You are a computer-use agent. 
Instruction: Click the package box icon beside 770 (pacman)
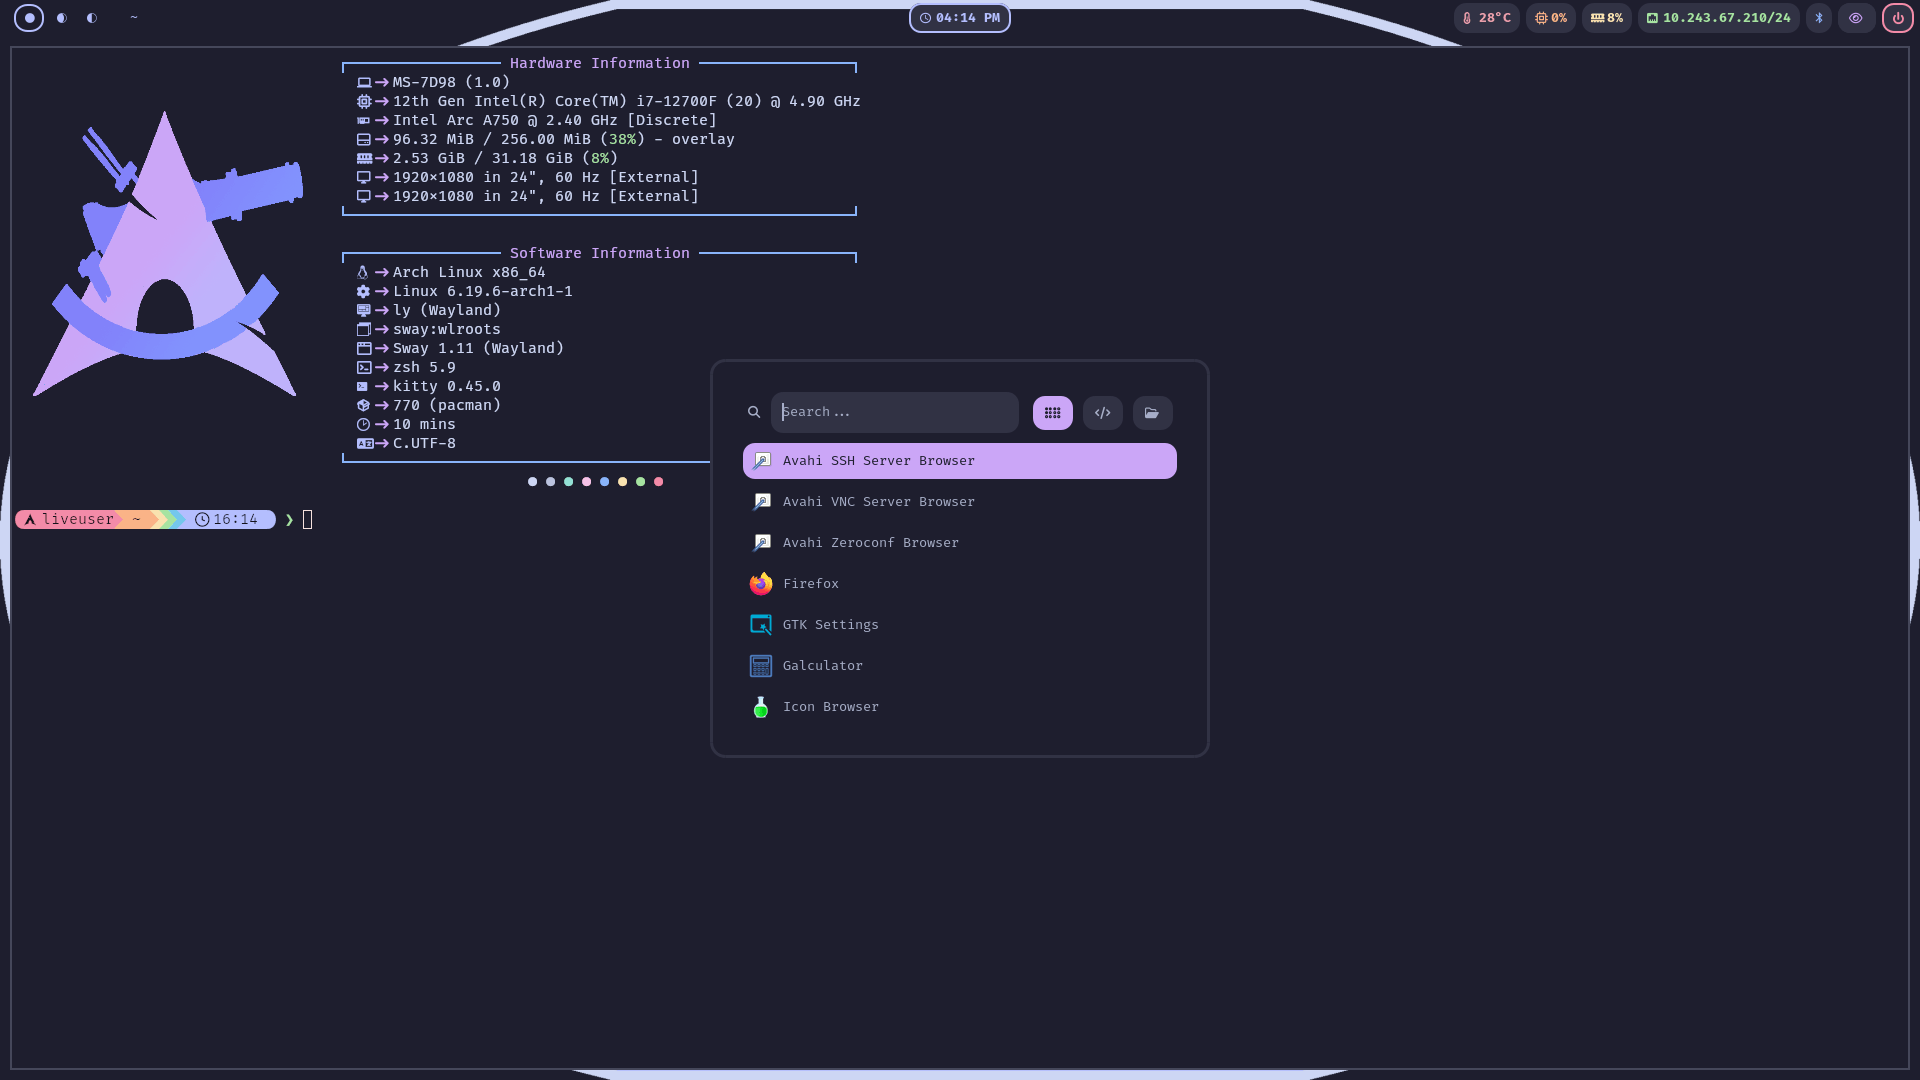(364, 406)
